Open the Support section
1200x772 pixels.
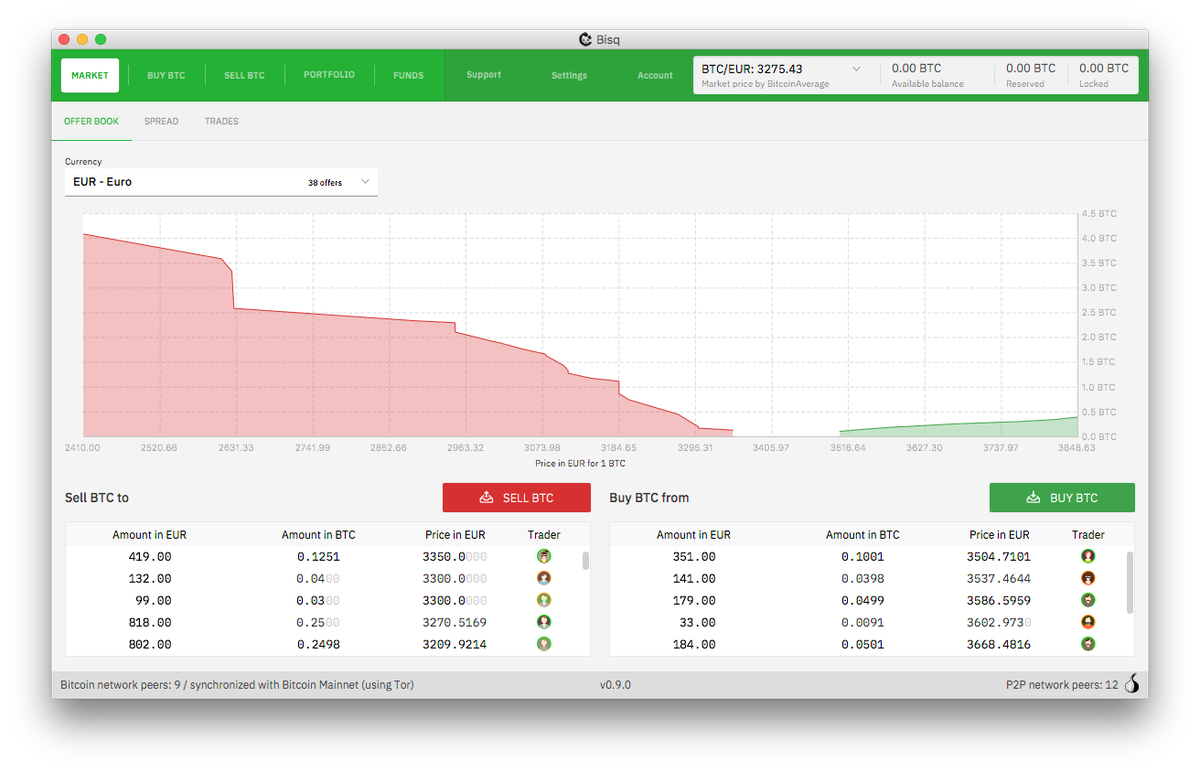point(483,75)
